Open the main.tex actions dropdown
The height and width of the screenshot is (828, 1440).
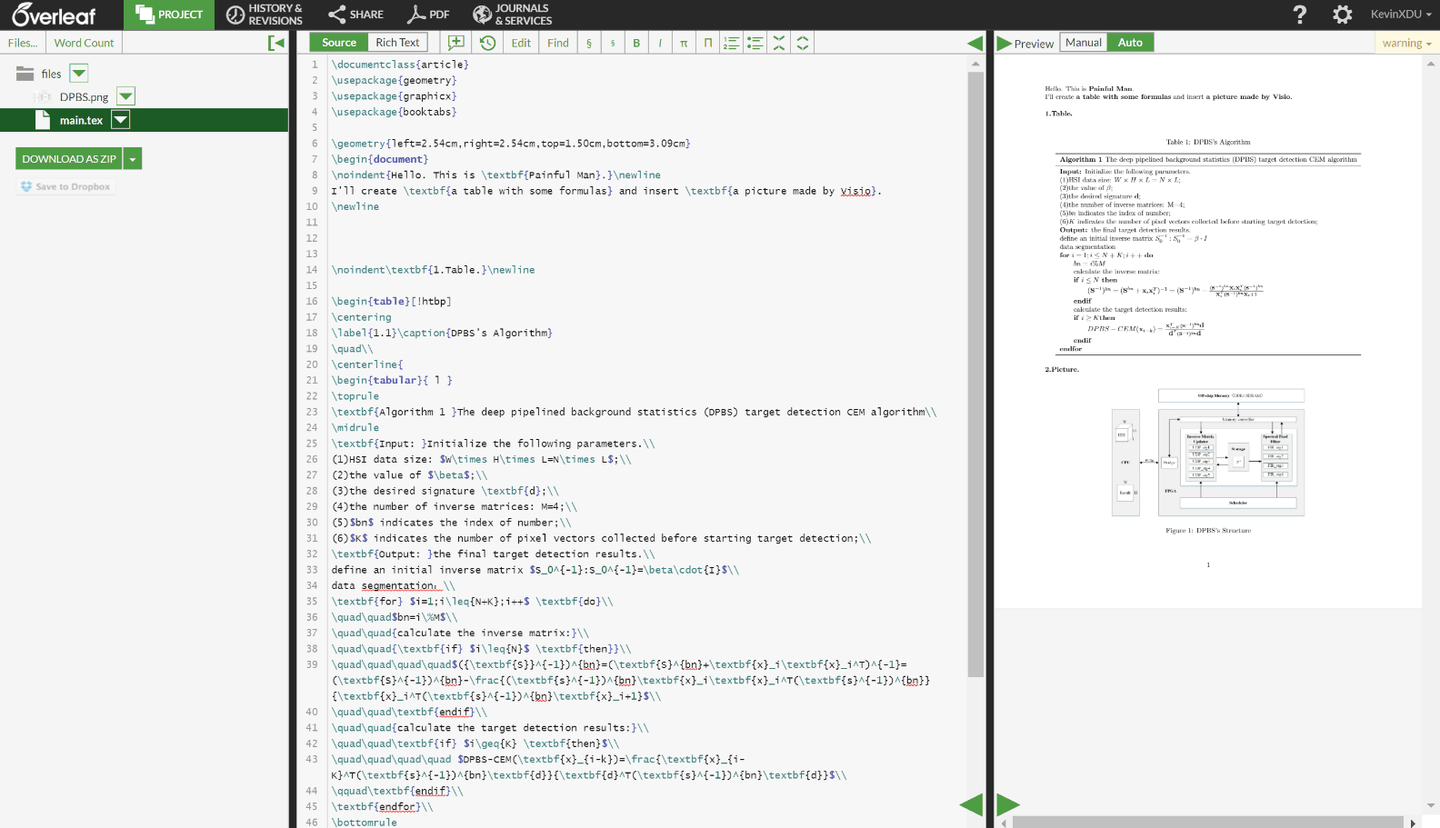coord(120,119)
